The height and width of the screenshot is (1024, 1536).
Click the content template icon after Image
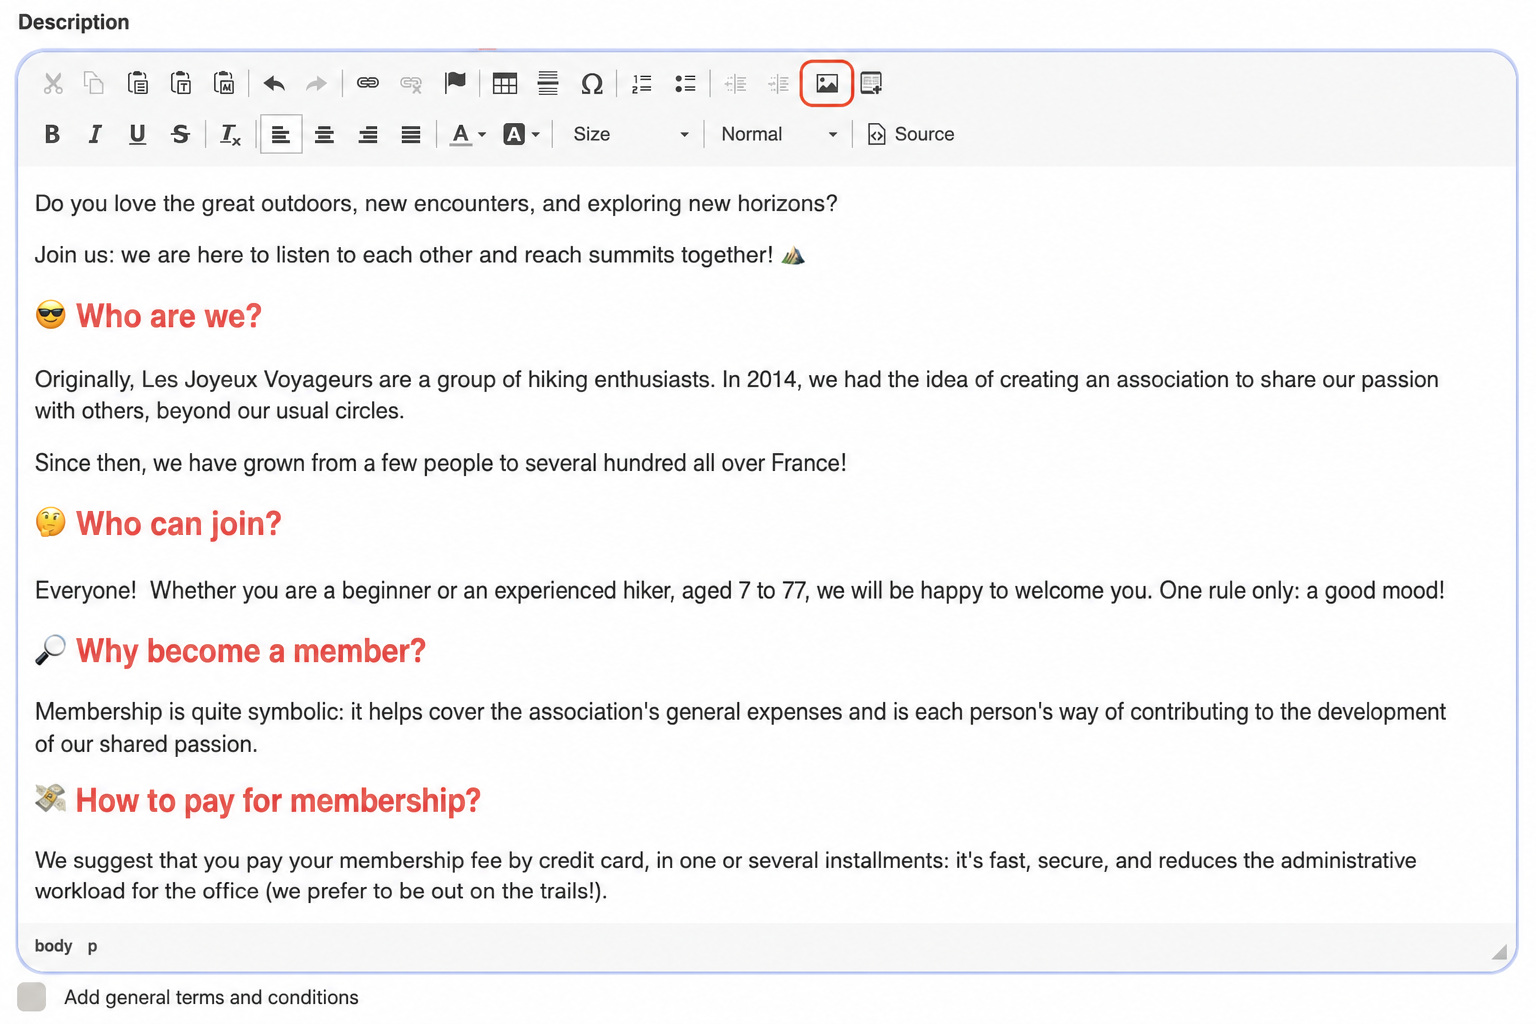point(871,83)
